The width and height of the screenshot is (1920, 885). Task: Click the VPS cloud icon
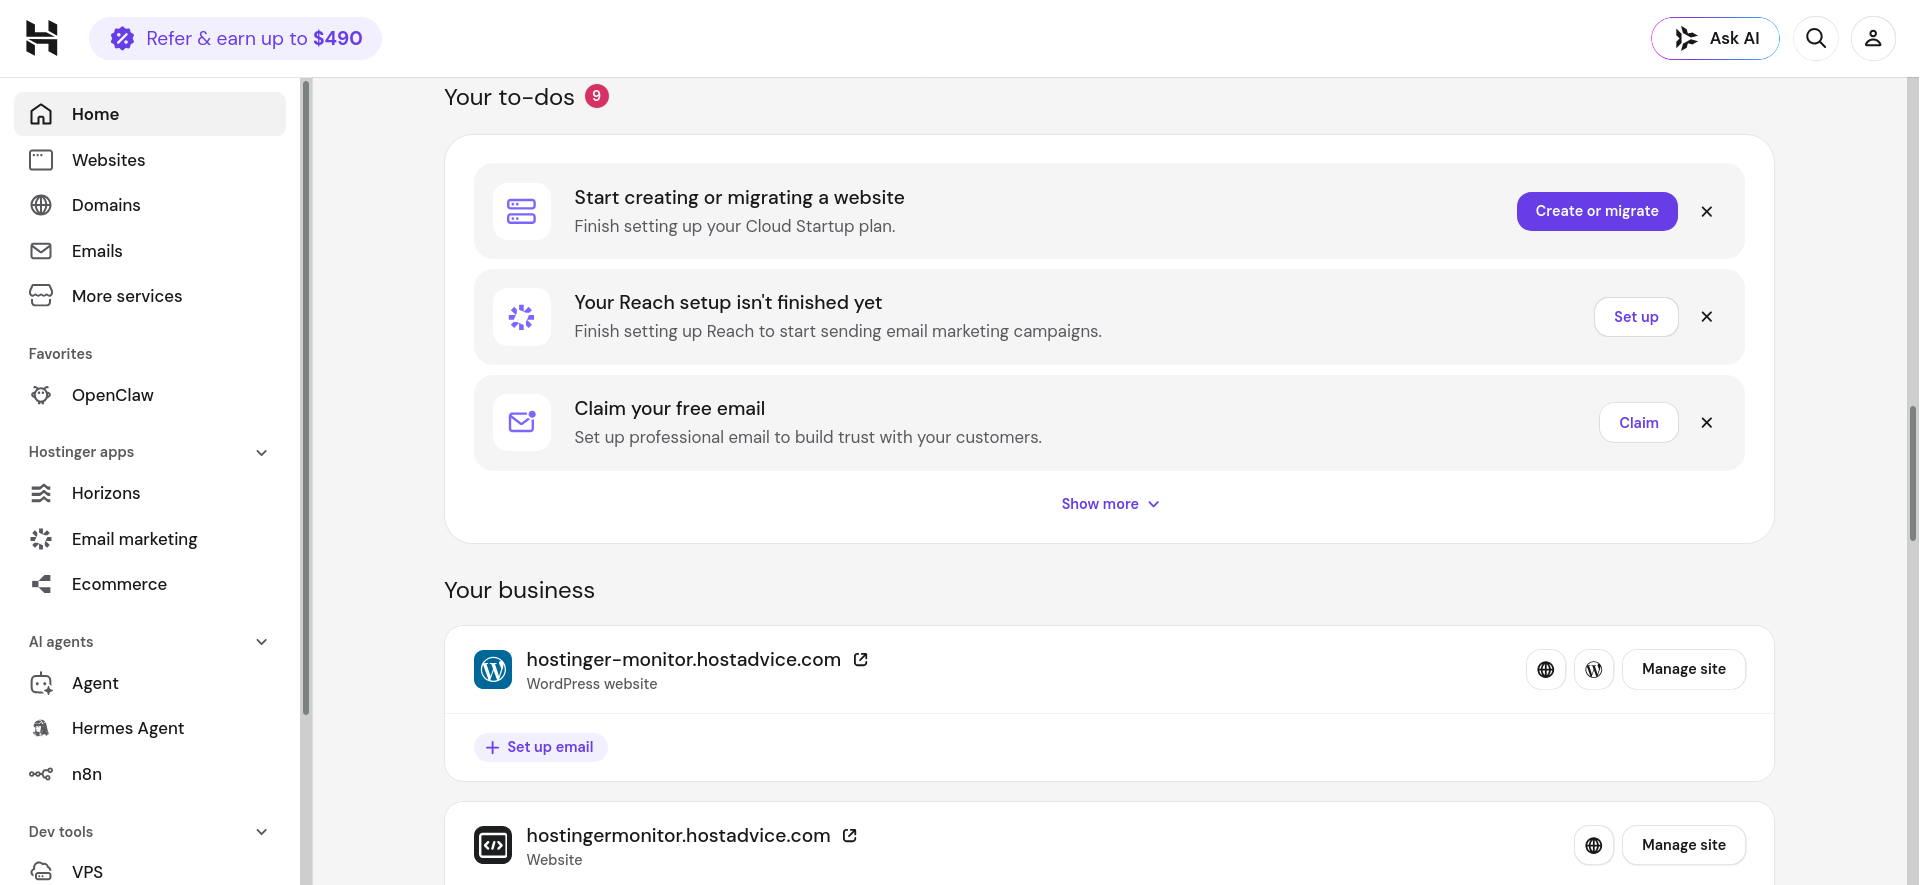tap(41, 871)
